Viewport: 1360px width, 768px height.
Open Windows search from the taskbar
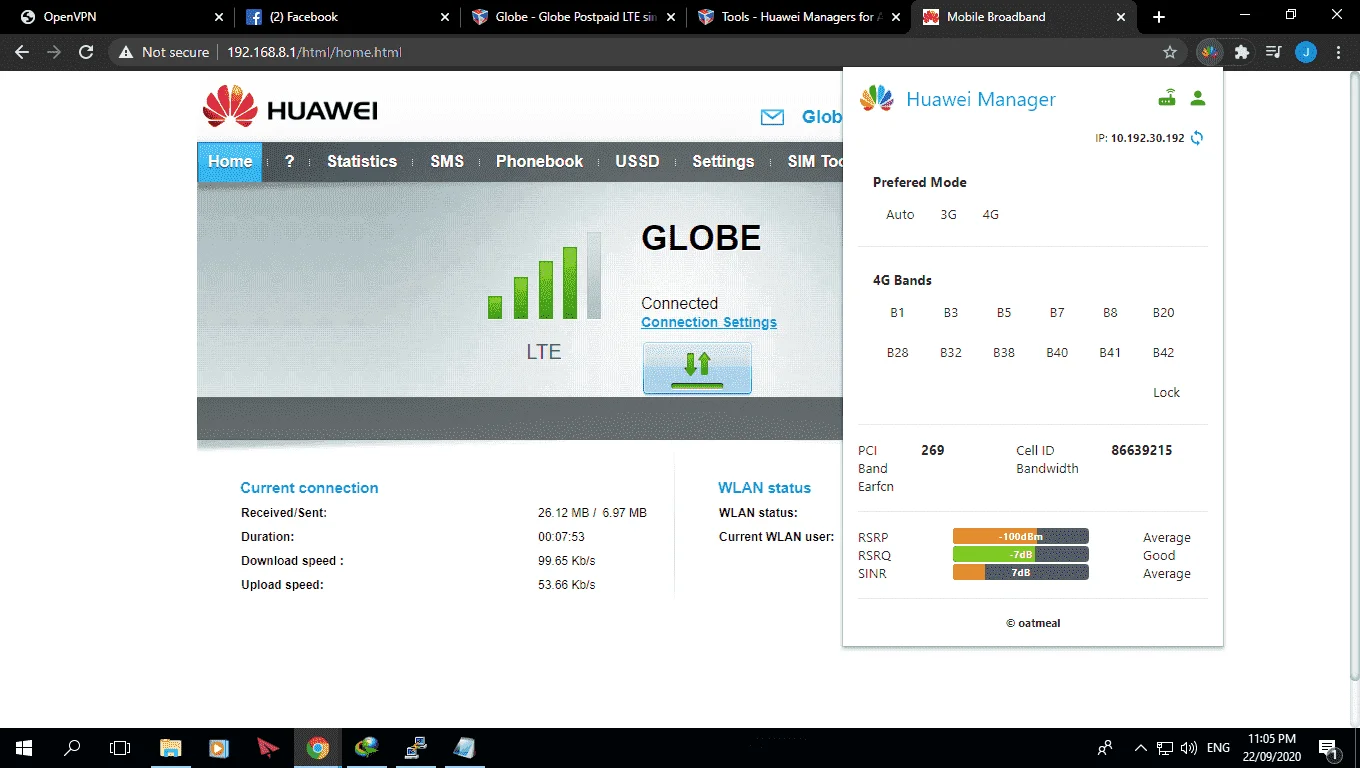[72, 748]
